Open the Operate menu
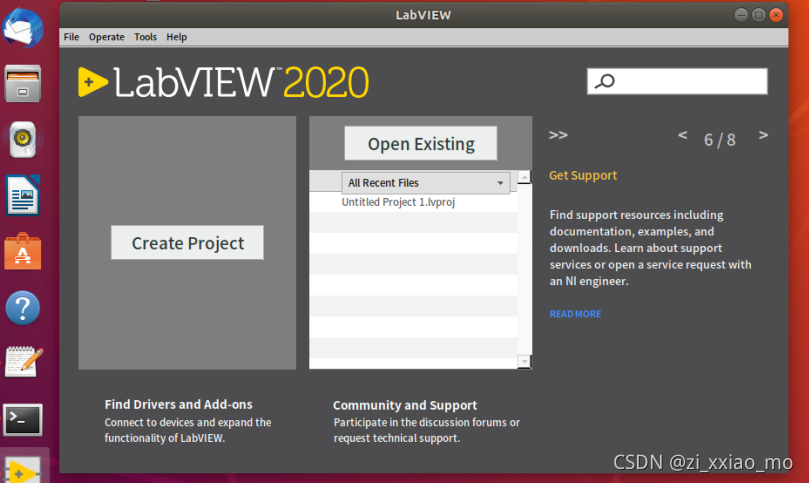Screen dimensions: 809x483 pos(106,37)
